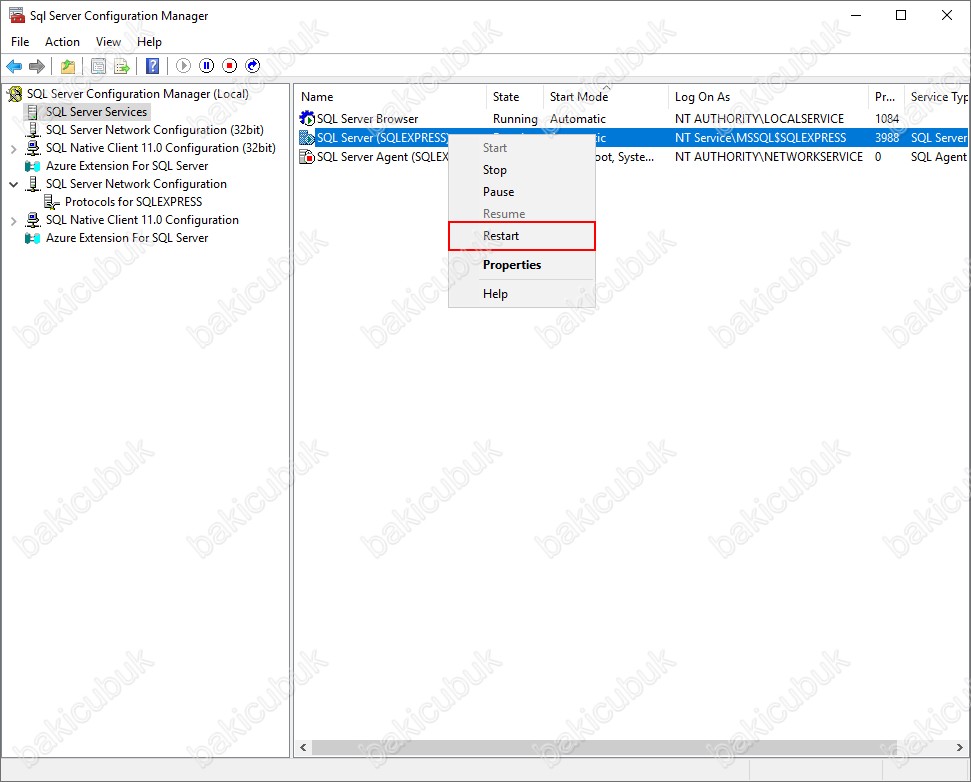The width and height of the screenshot is (971, 782).
Task: Click the Restart Service toolbar button
Action: coord(253,65)
